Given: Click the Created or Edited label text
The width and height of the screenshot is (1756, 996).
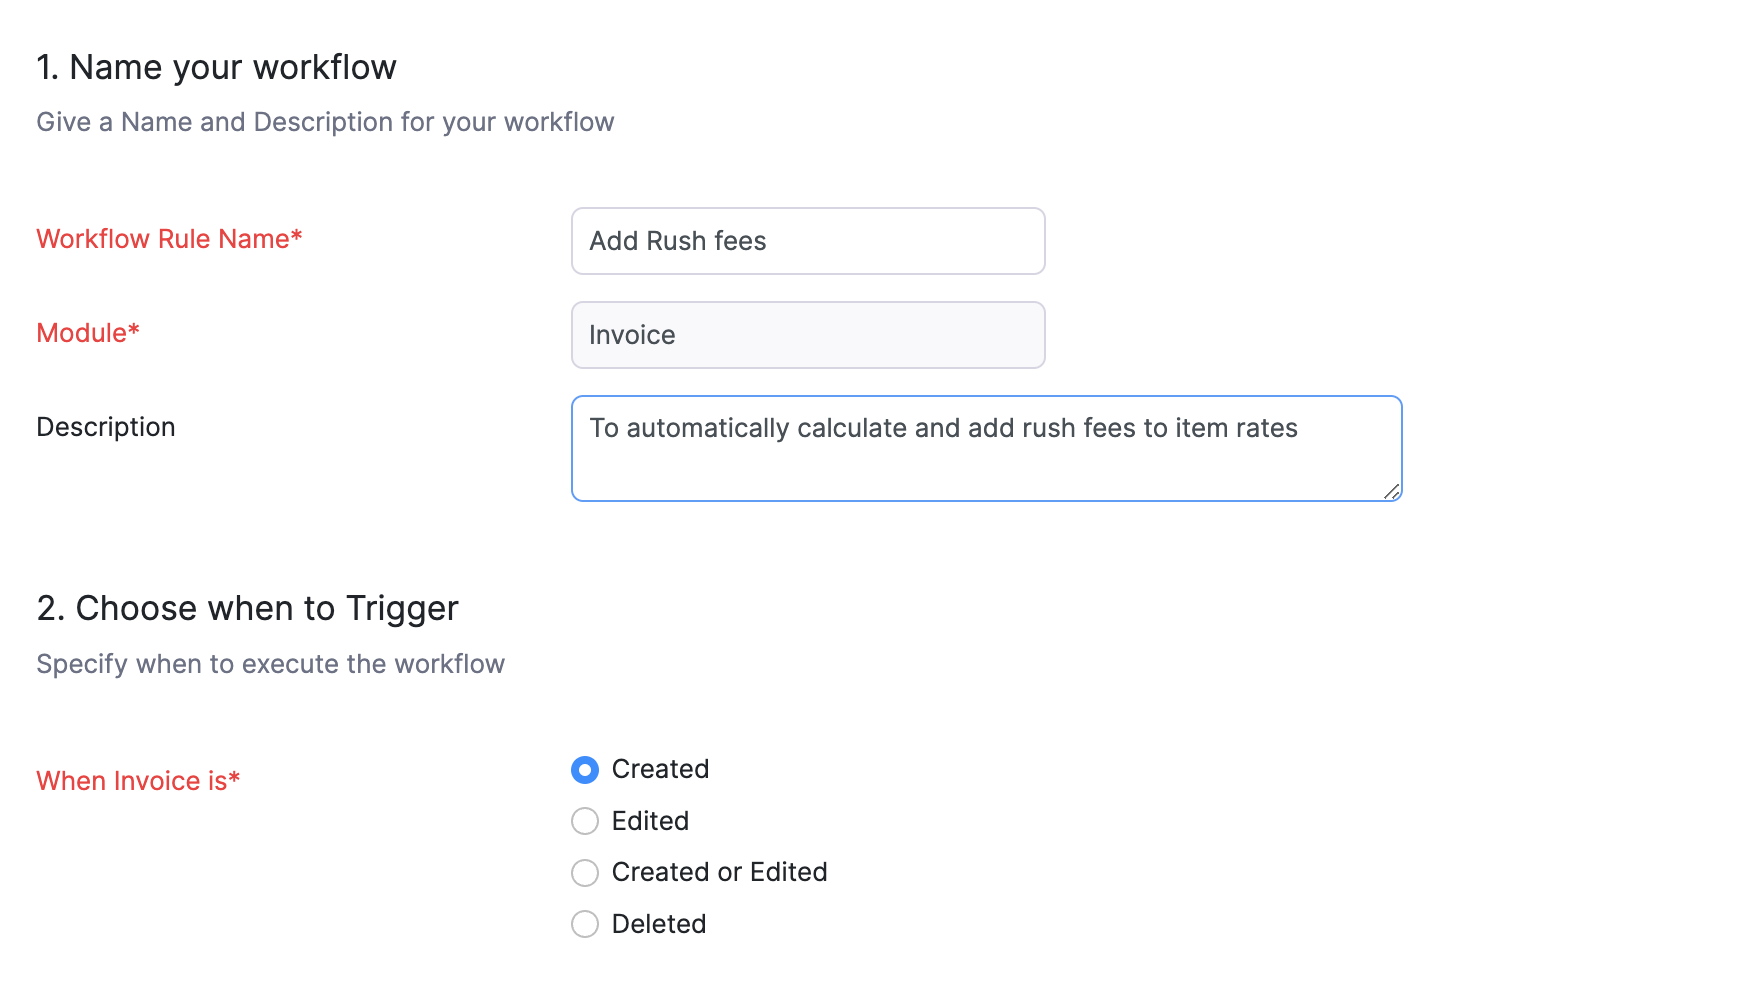Looking at the screenshot, I should point(719,872).
